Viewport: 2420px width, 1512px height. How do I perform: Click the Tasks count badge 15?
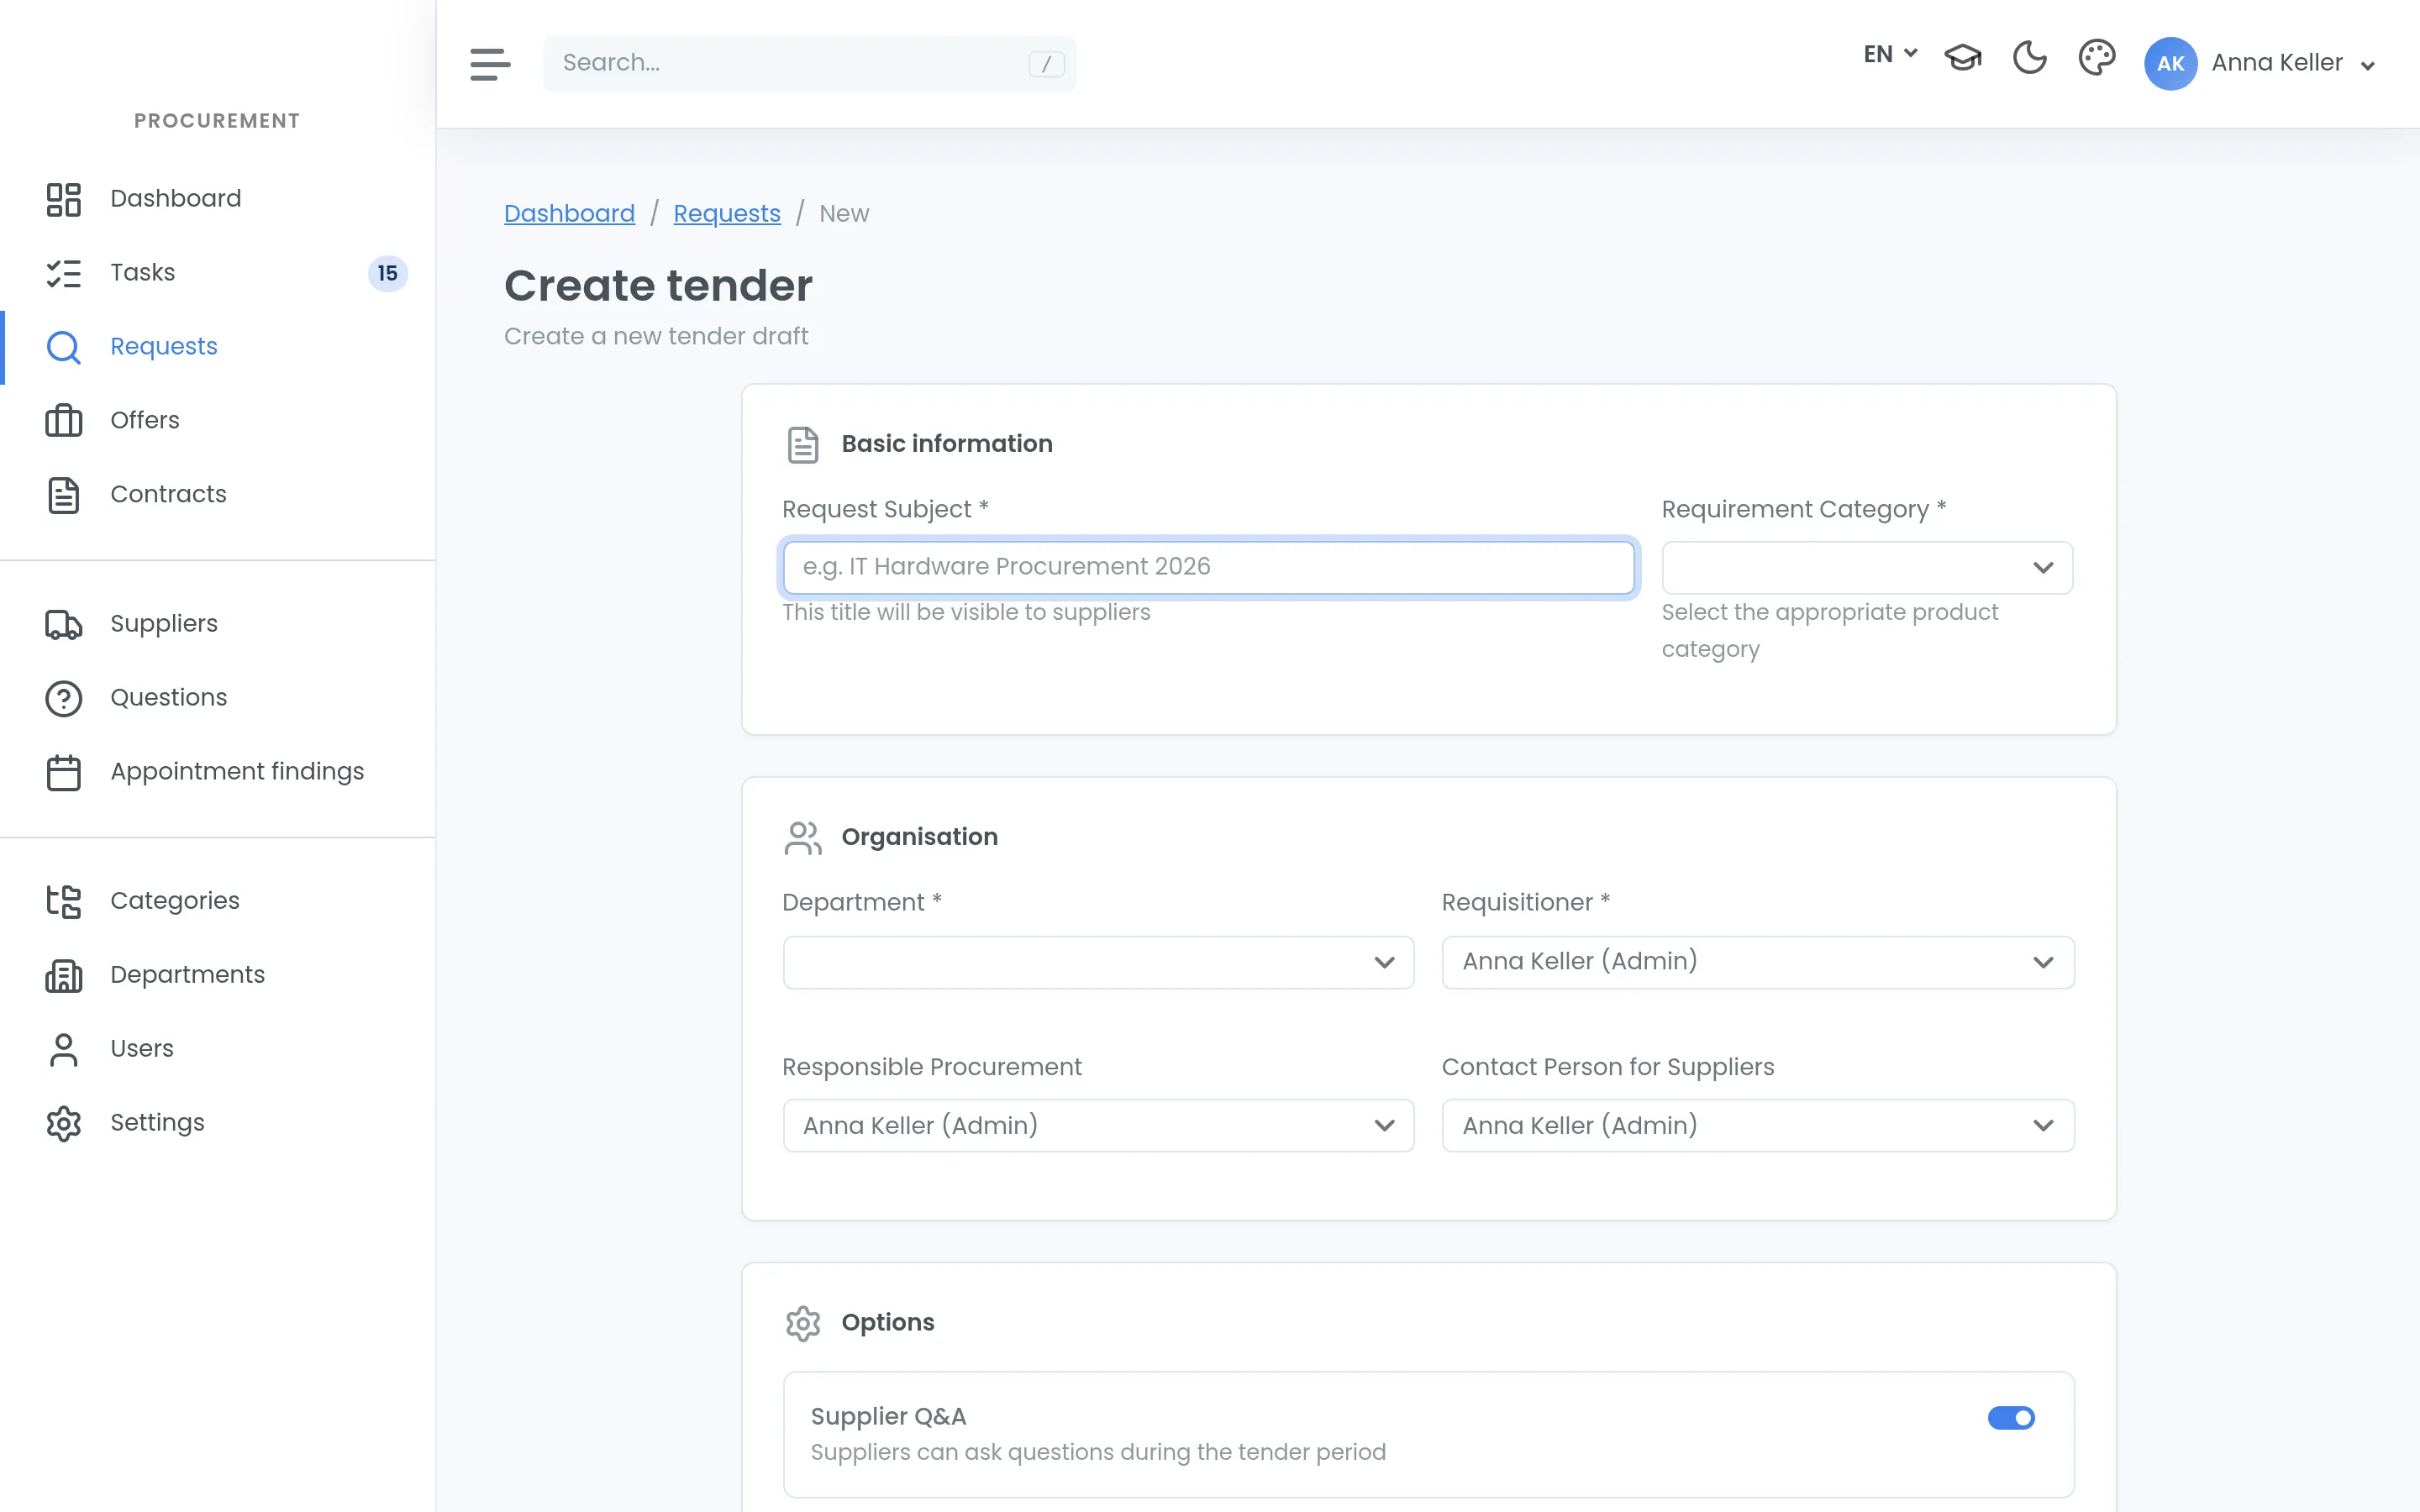(x=388, y=273)
